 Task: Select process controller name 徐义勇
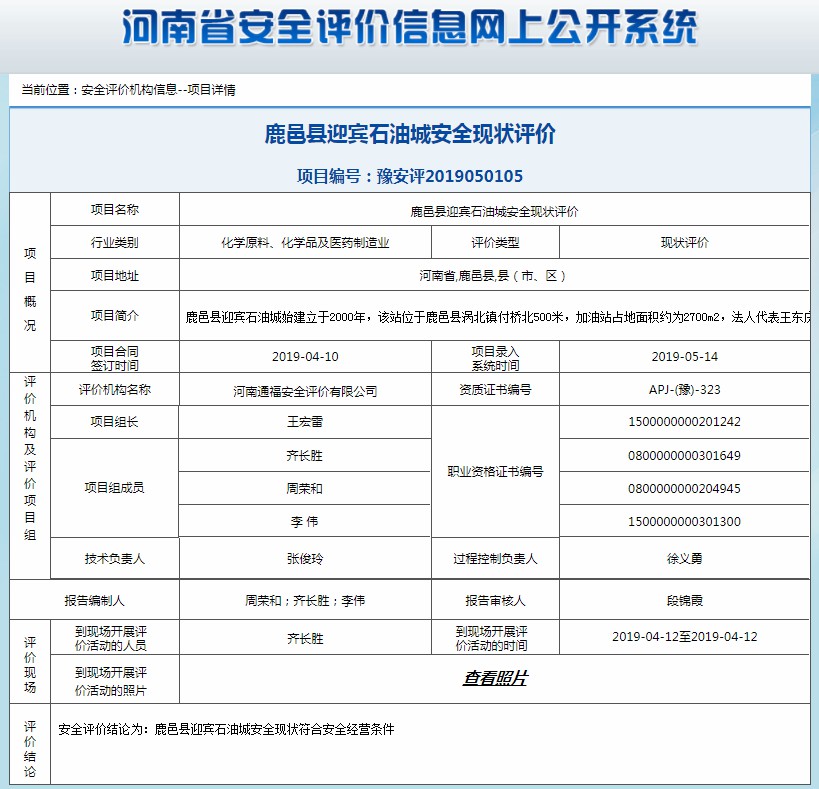click(684, 559)
